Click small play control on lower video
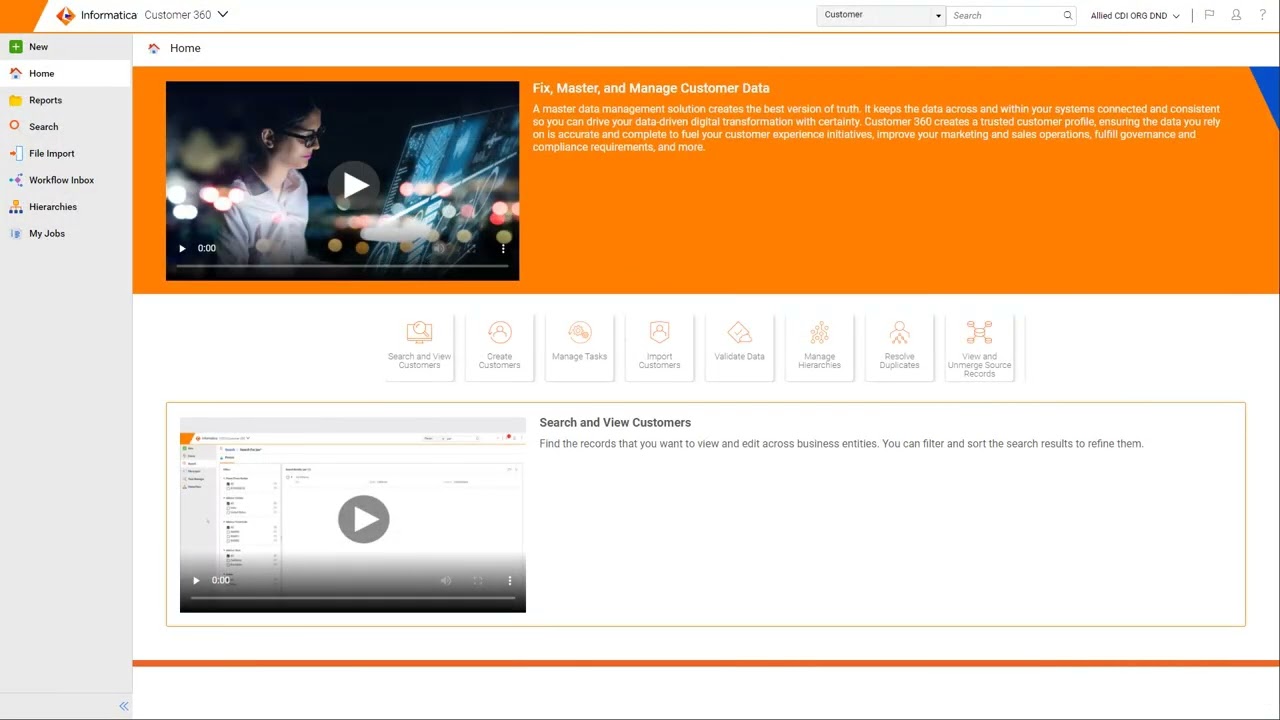 196,580
